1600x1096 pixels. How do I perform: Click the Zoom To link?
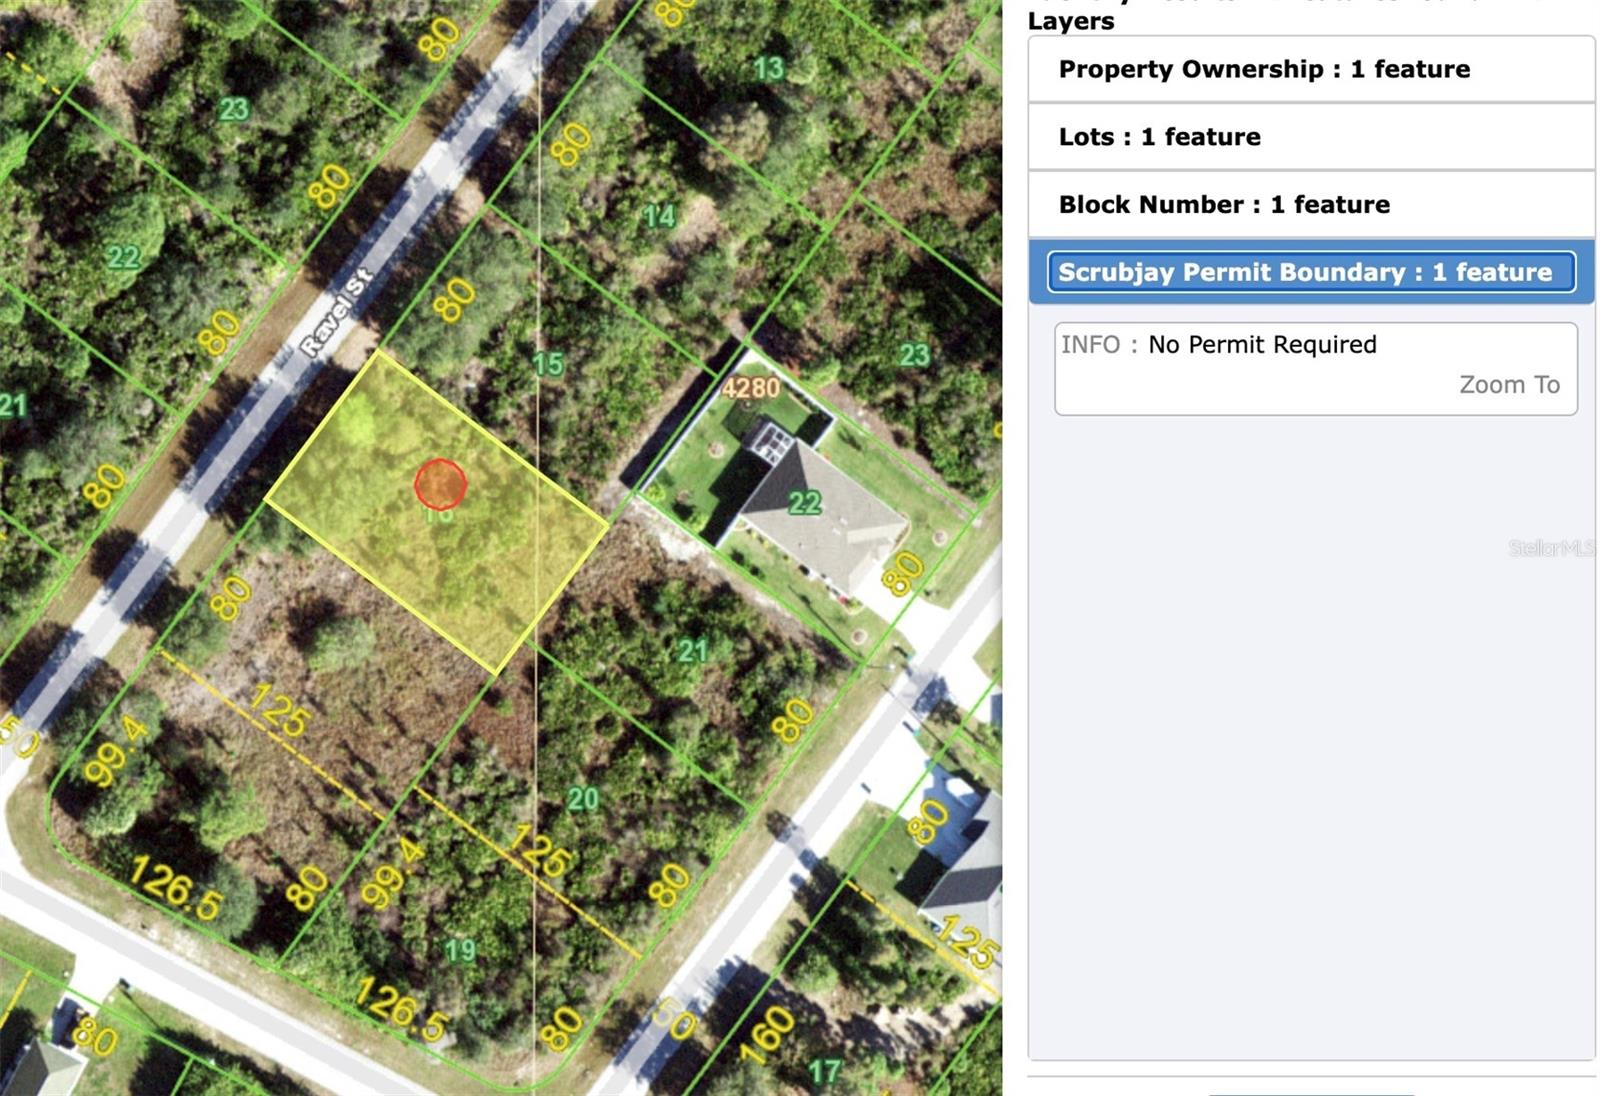[1508, 385]
